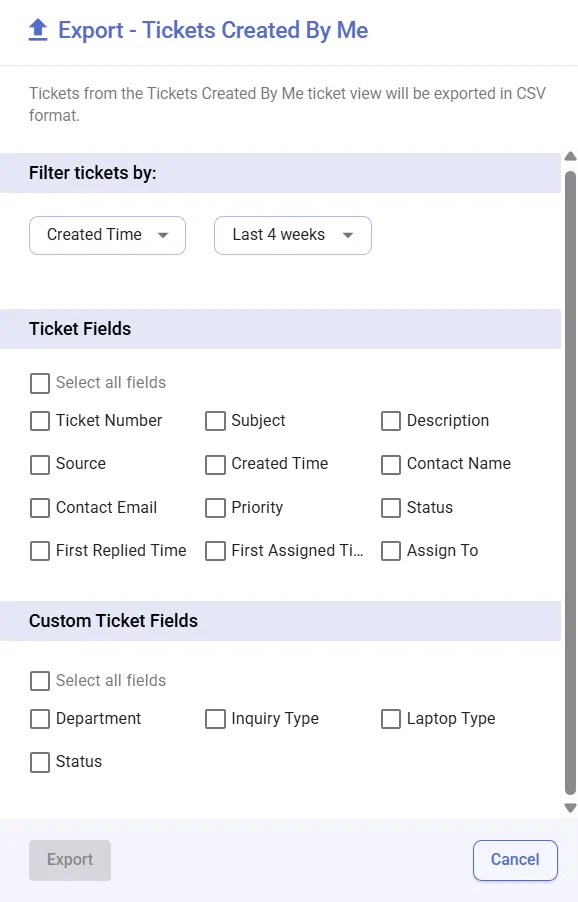This screenshot has width=578, height=902.
Task: Check the Description field
Action: coord(390,421)
